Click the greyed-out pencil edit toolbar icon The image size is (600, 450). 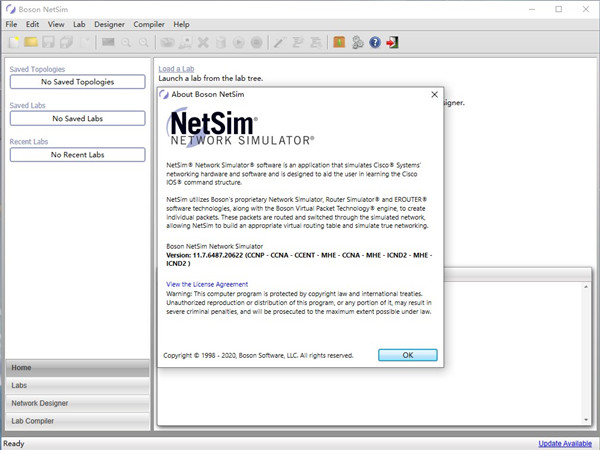coord(279,42)
